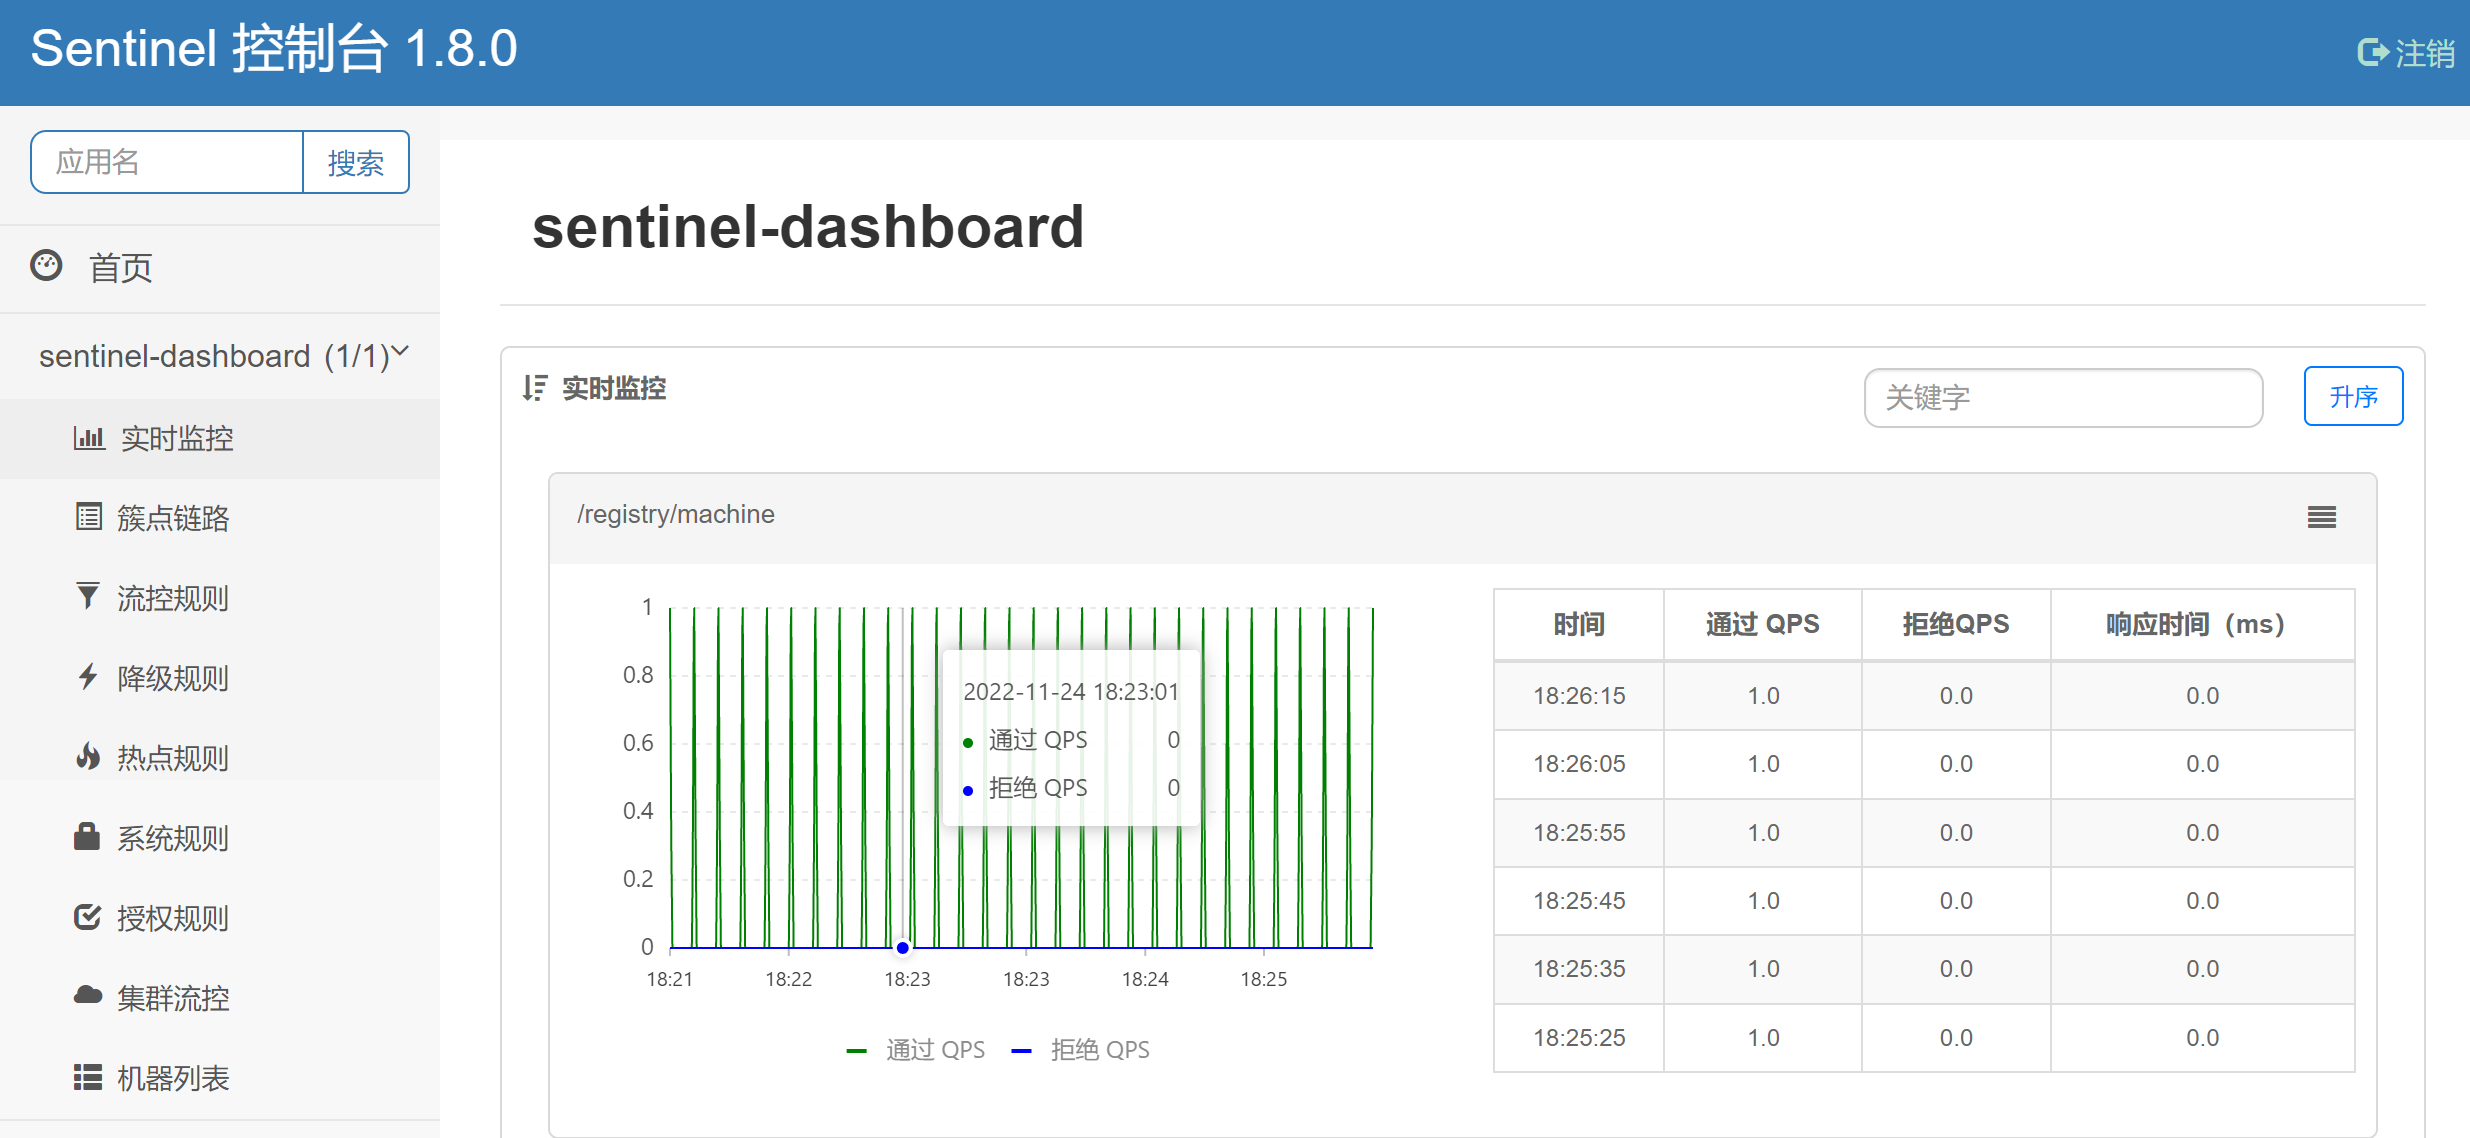The image size is (2470, 1138).
Task: Click the bar chart icon for 实时监控
Action: click(89, 438)
